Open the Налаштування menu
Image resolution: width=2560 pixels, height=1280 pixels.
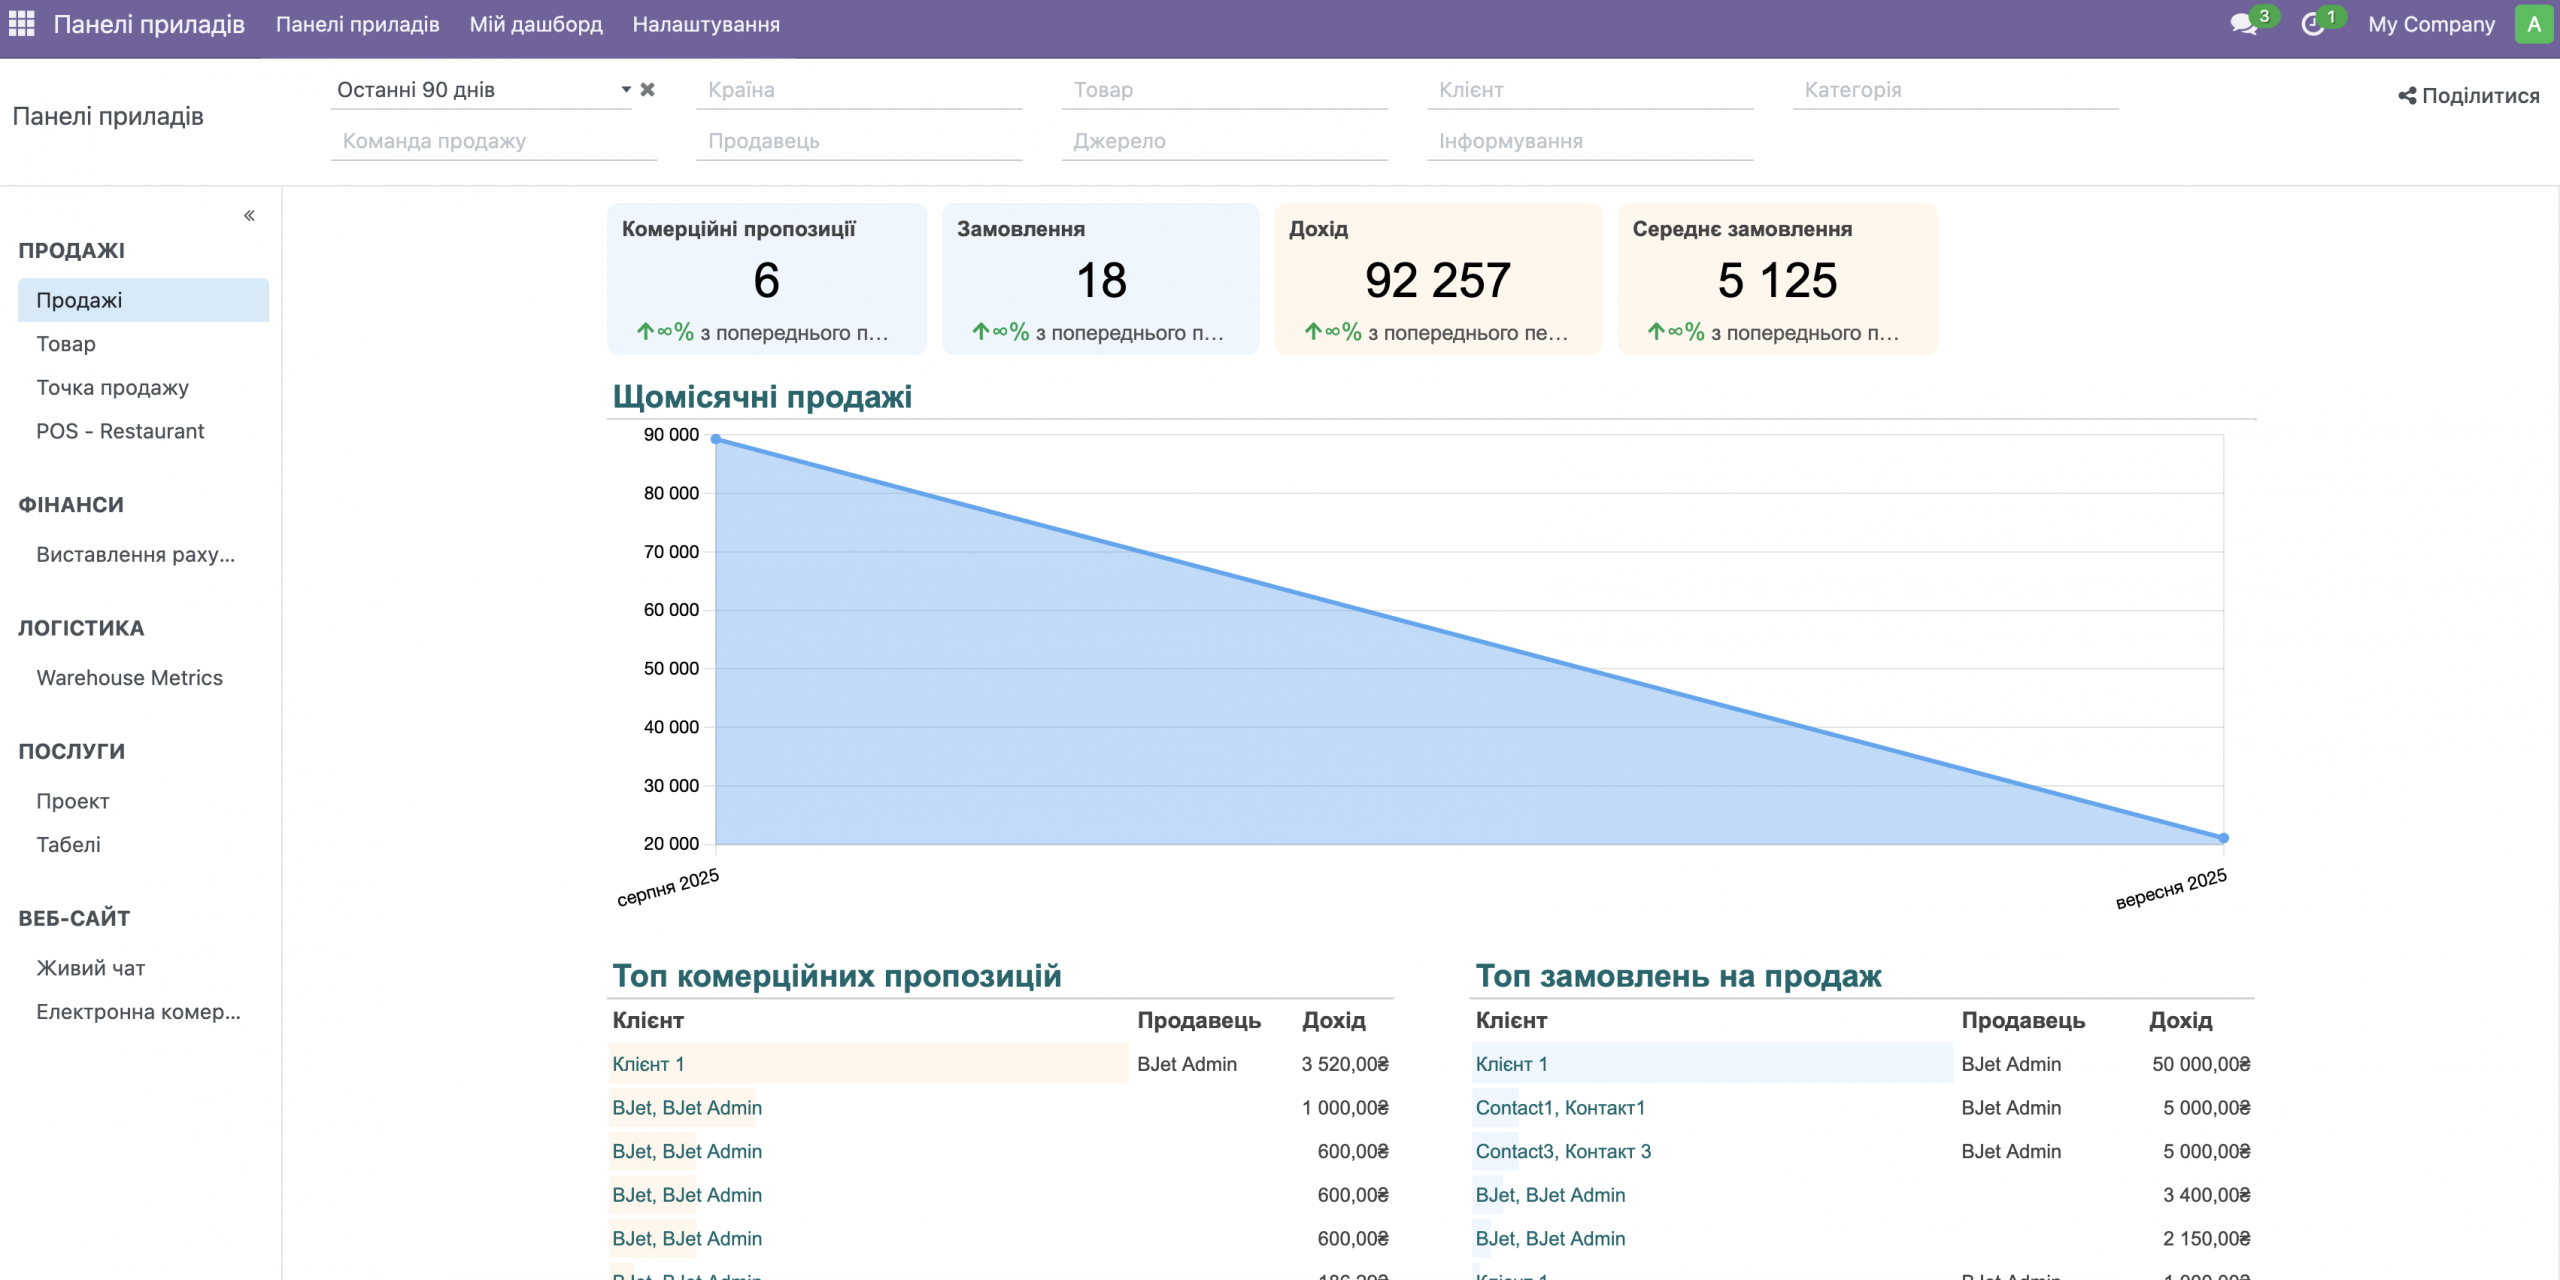[706, 24]
